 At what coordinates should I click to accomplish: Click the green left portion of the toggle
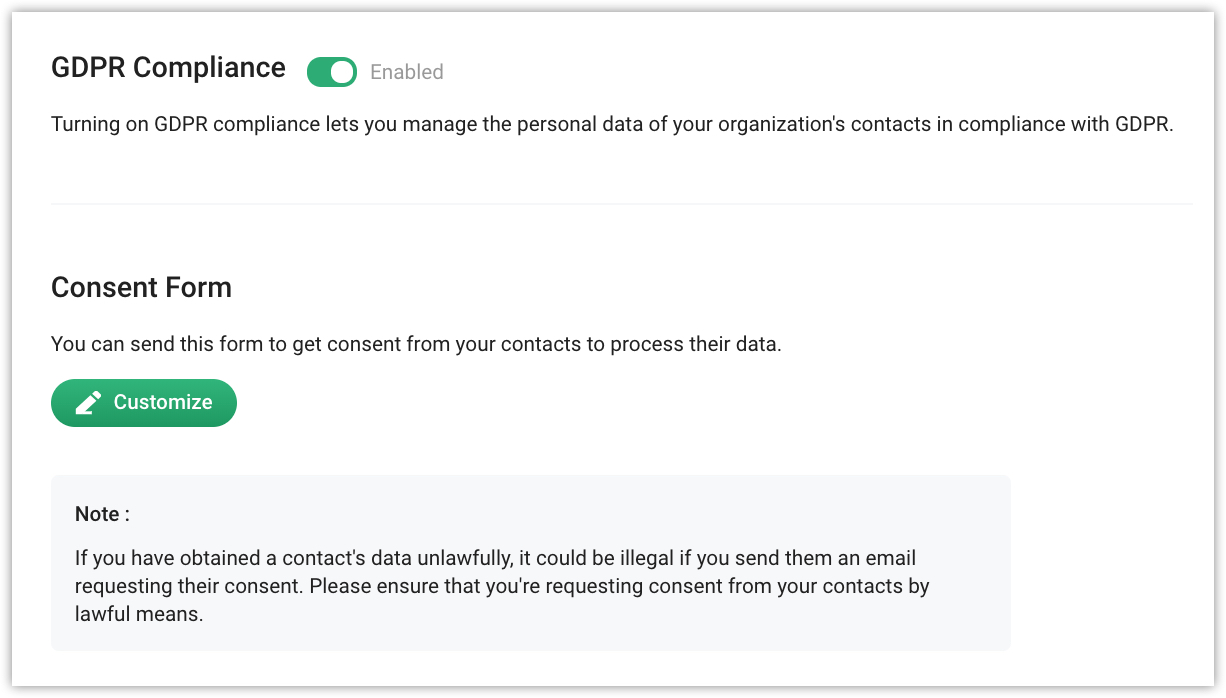(x=319, y=72)
